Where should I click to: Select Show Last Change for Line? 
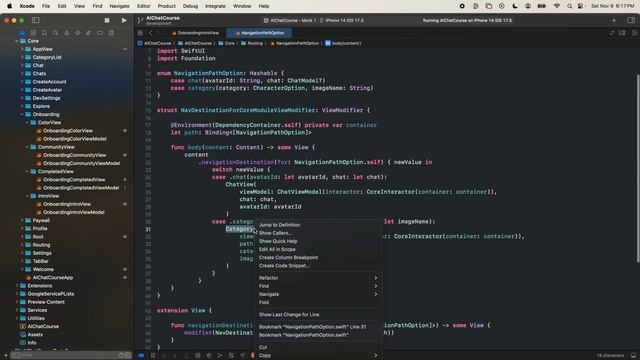click(x=289, y=315)
